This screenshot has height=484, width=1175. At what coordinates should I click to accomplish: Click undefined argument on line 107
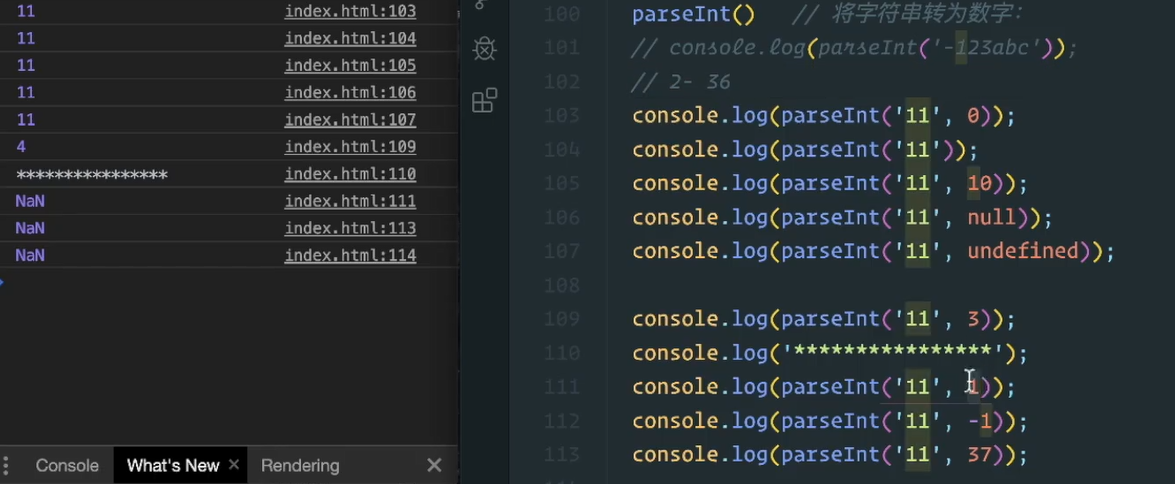1023,251
